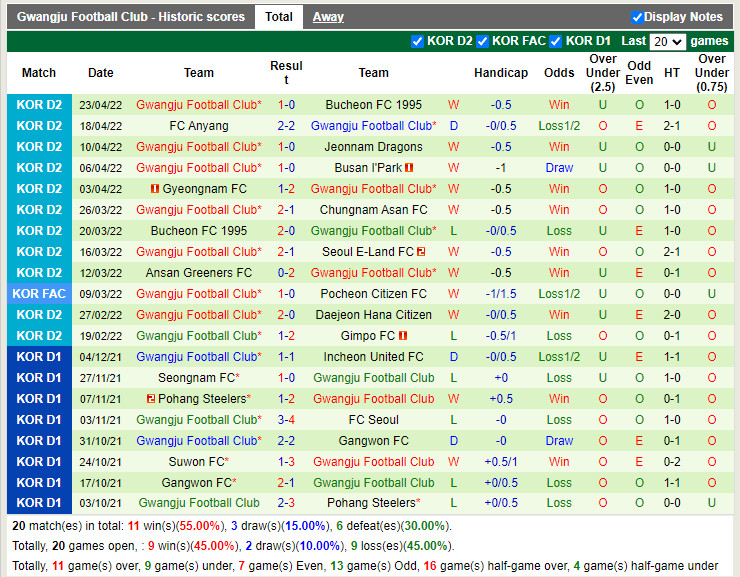The image size is (740, 577).
Task: Open the Last 20 games dropdown
Action: (x=667, y=42)
